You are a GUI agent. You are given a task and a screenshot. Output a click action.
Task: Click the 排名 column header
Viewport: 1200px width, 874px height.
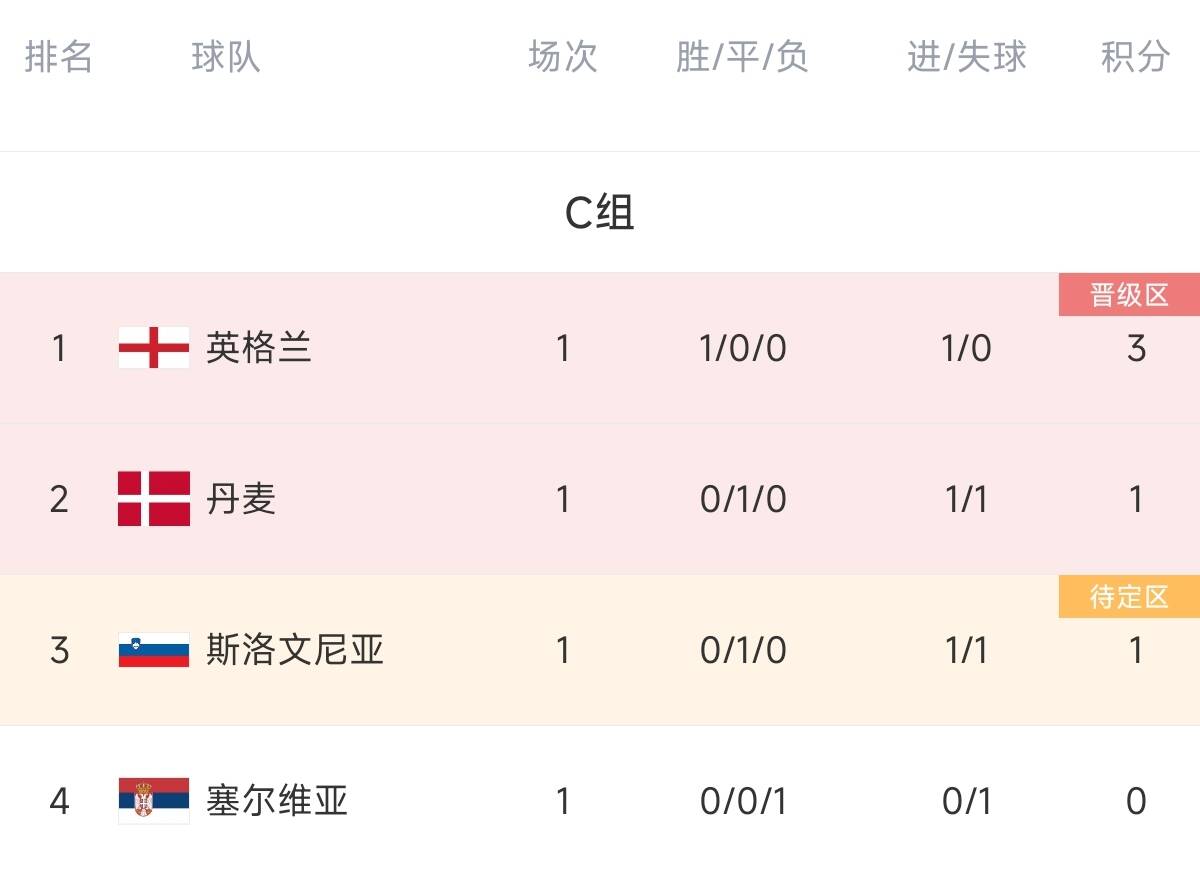[59, 57]
